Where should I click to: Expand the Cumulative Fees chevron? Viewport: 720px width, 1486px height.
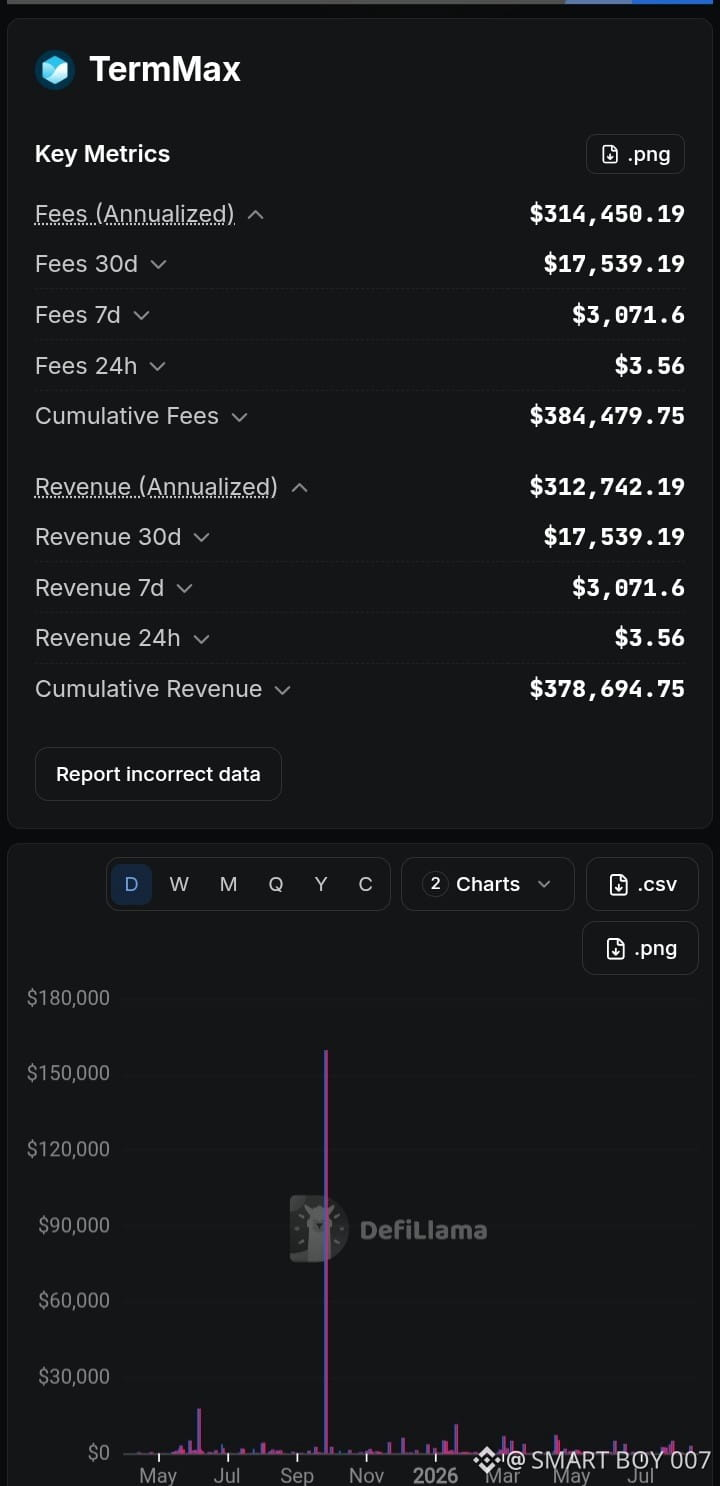[x=239, y=416]
